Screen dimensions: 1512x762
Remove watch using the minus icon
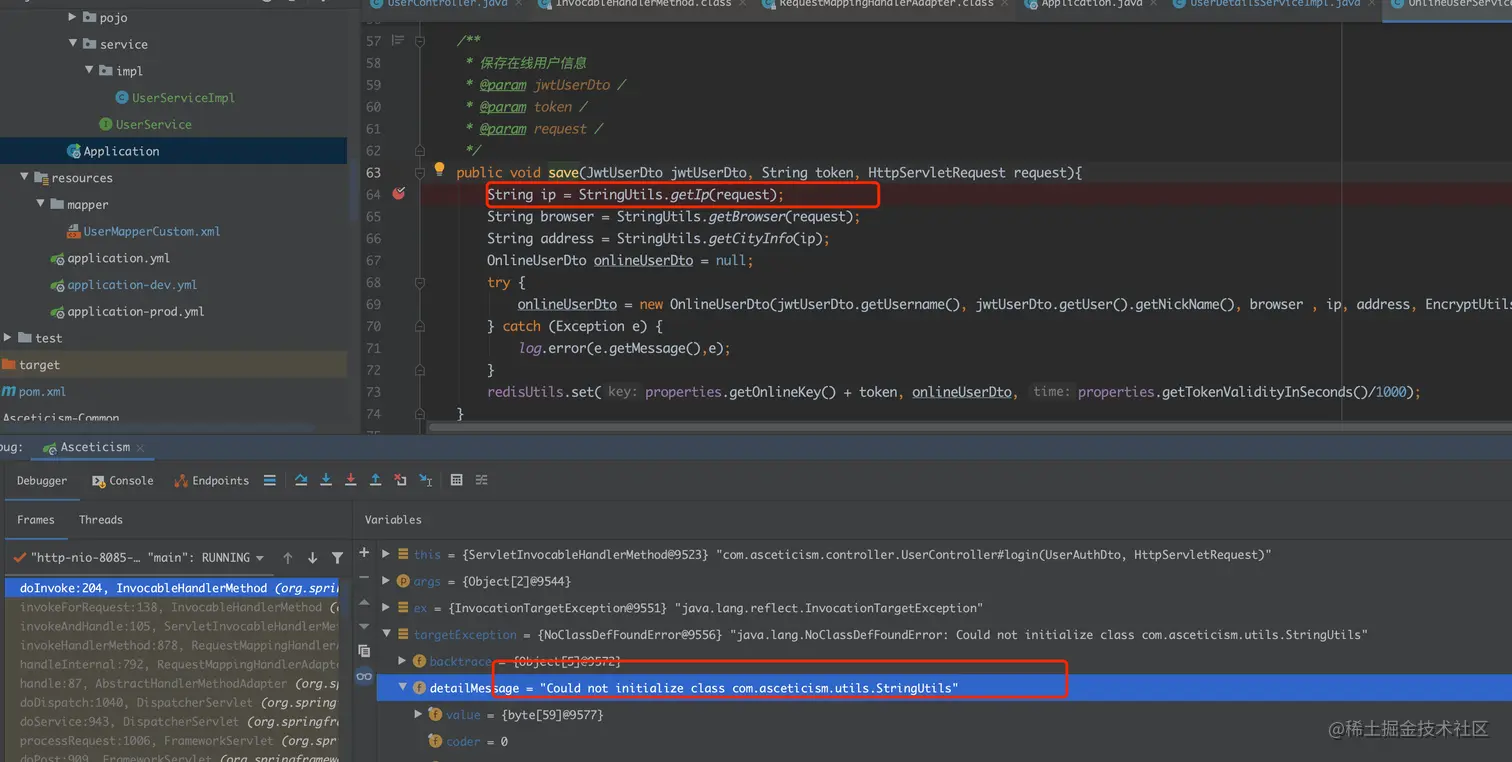click(x=364, y=577)
